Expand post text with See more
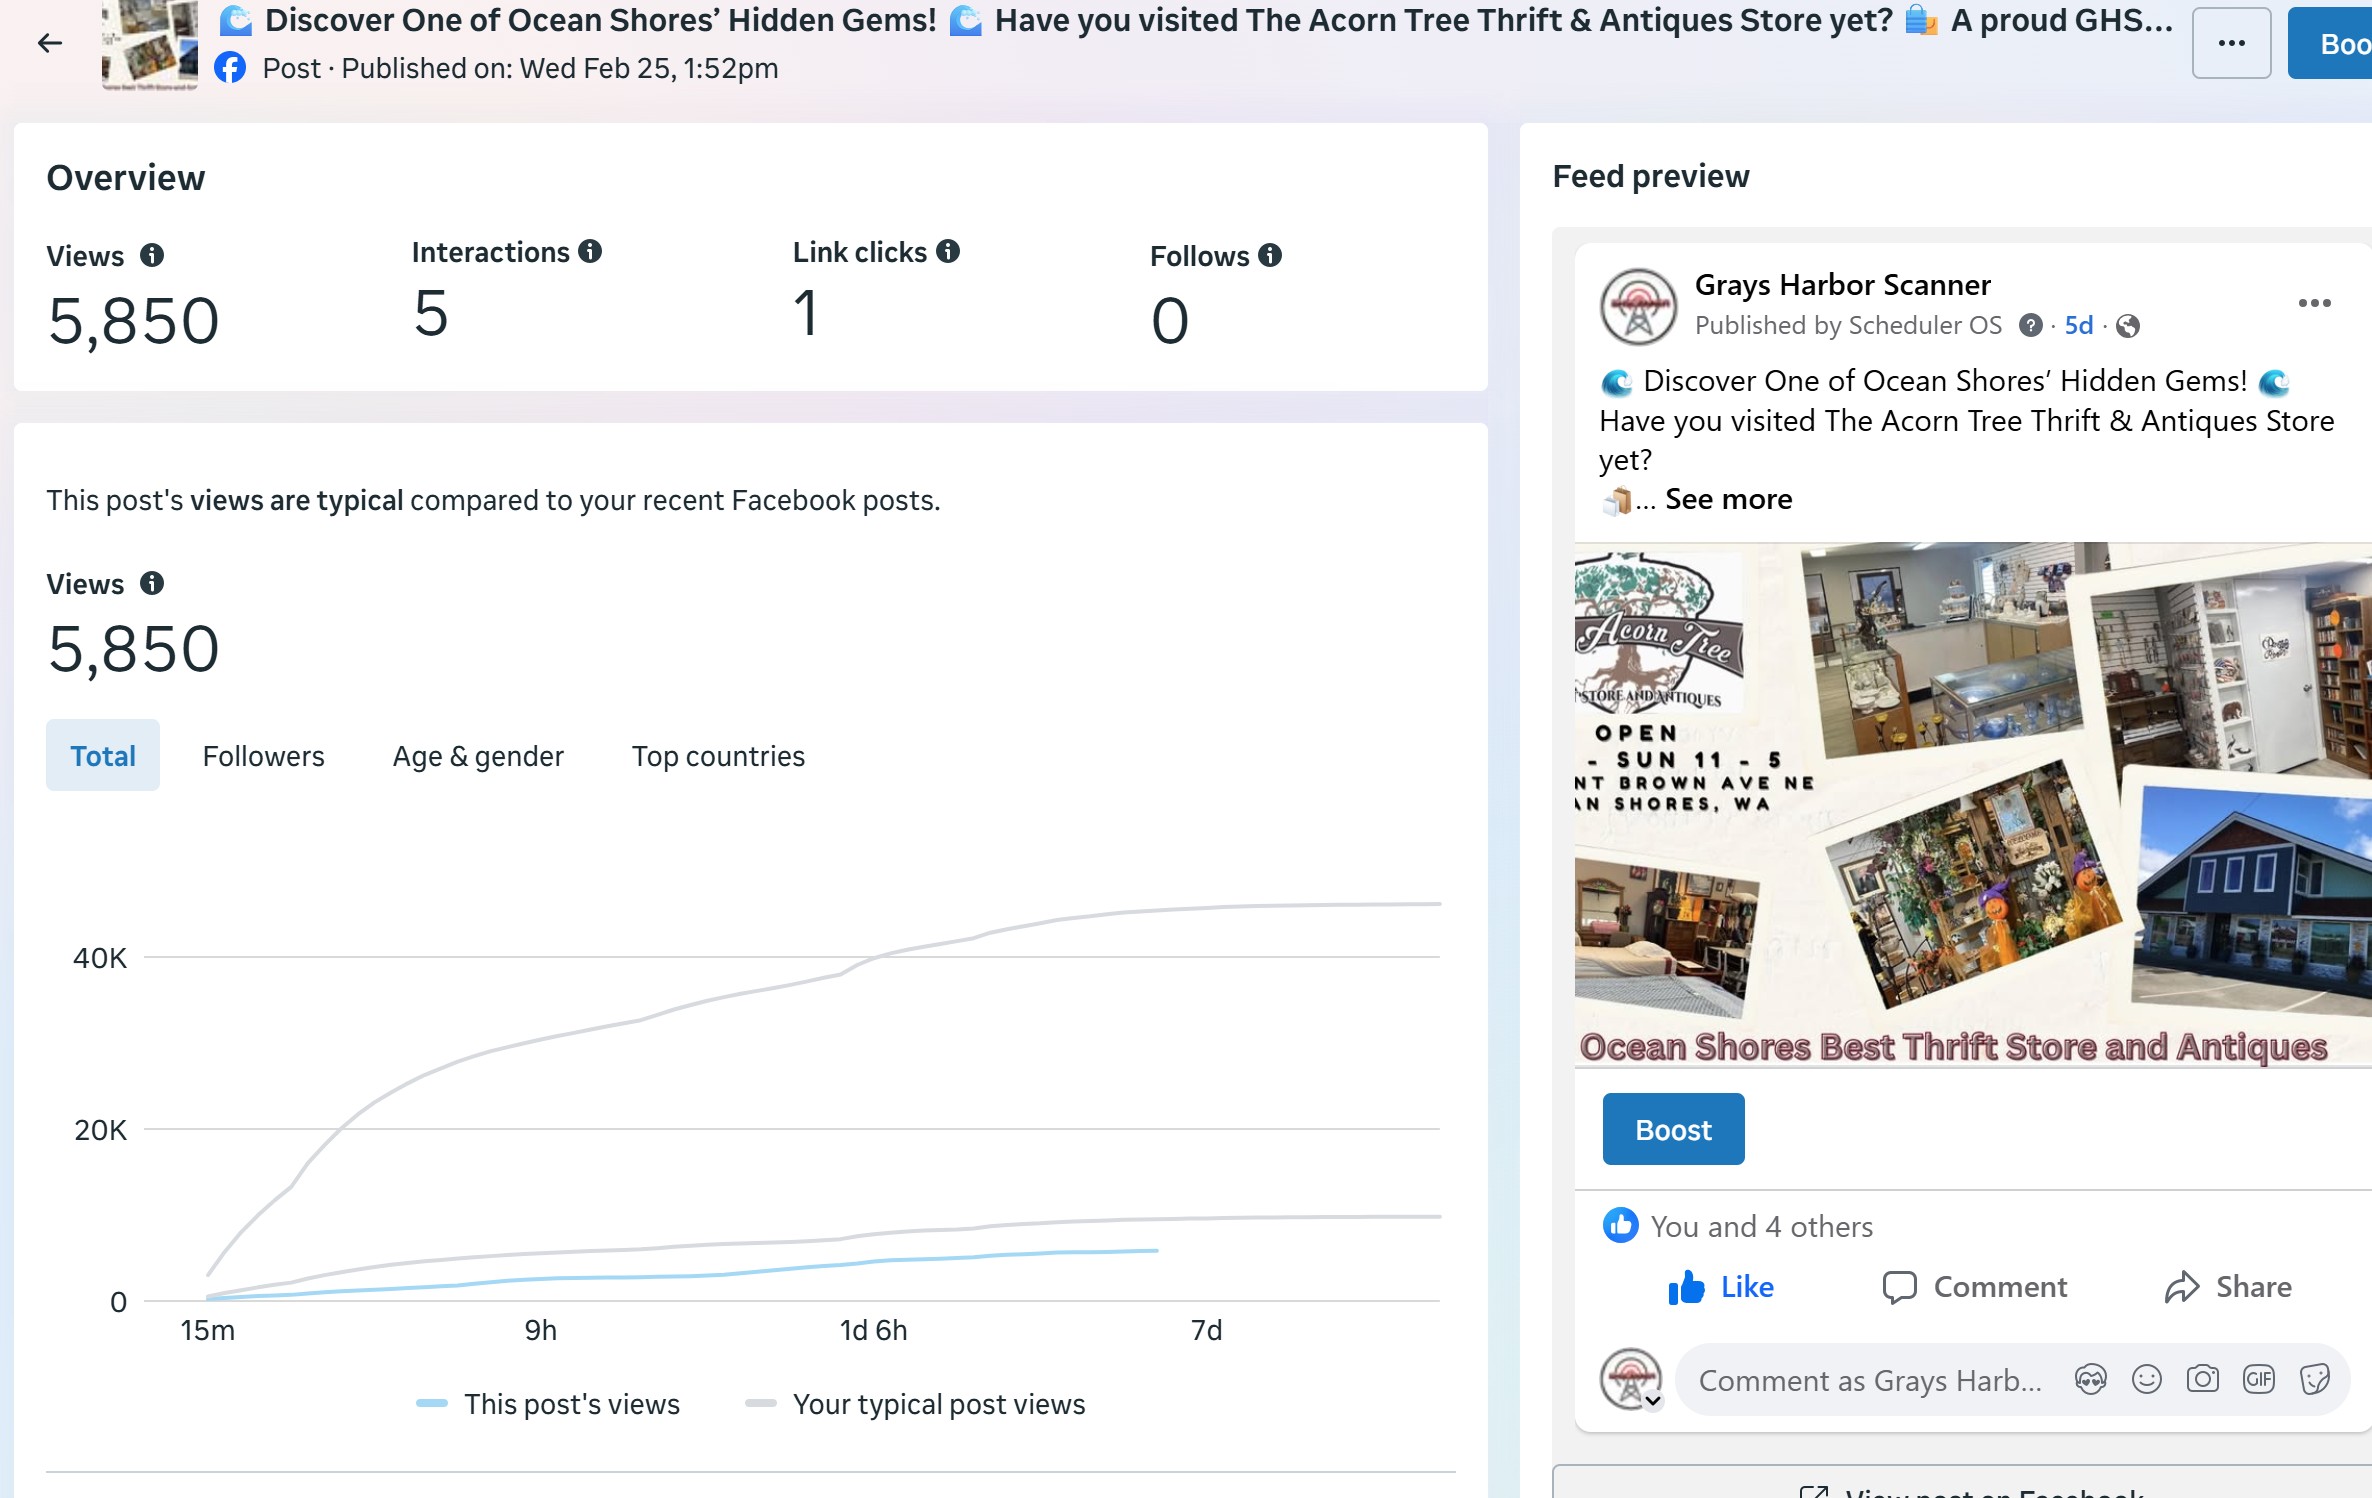Image resolution: width=2372 pixels, height=1498 pixels. (x=1728, y=499)
